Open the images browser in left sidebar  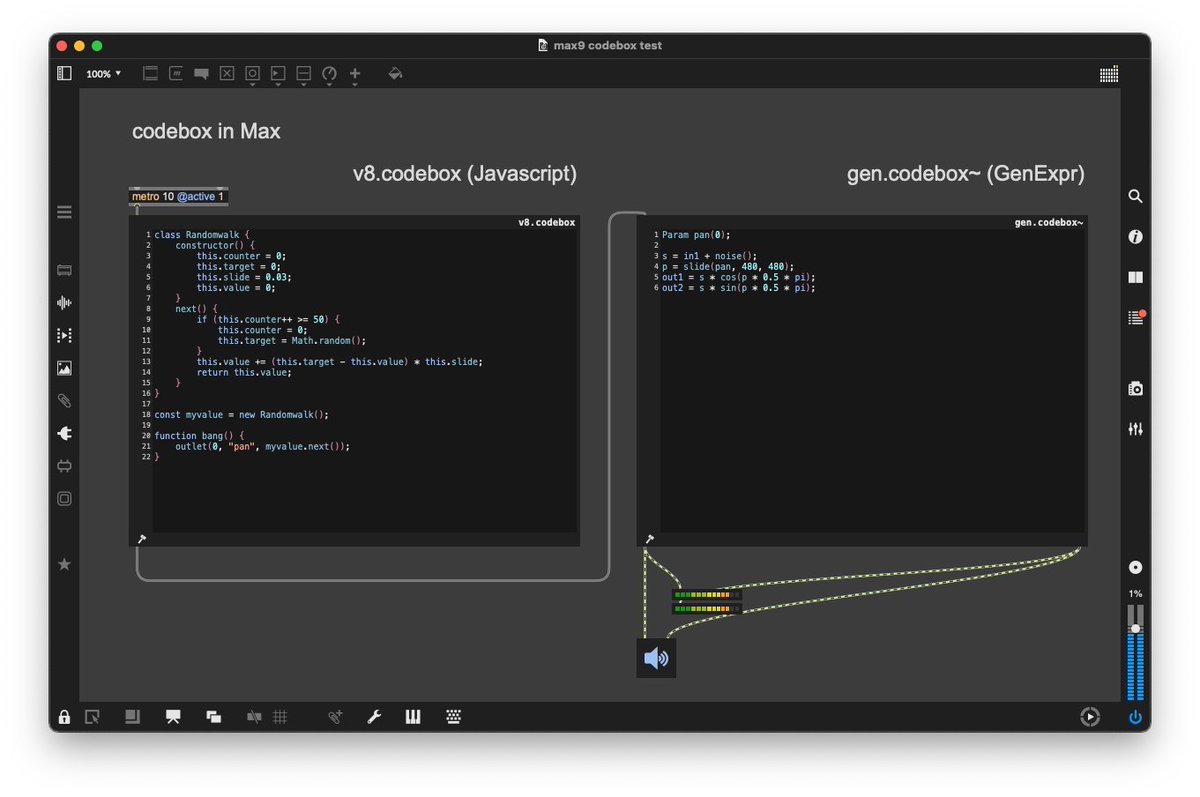[64, 368]
